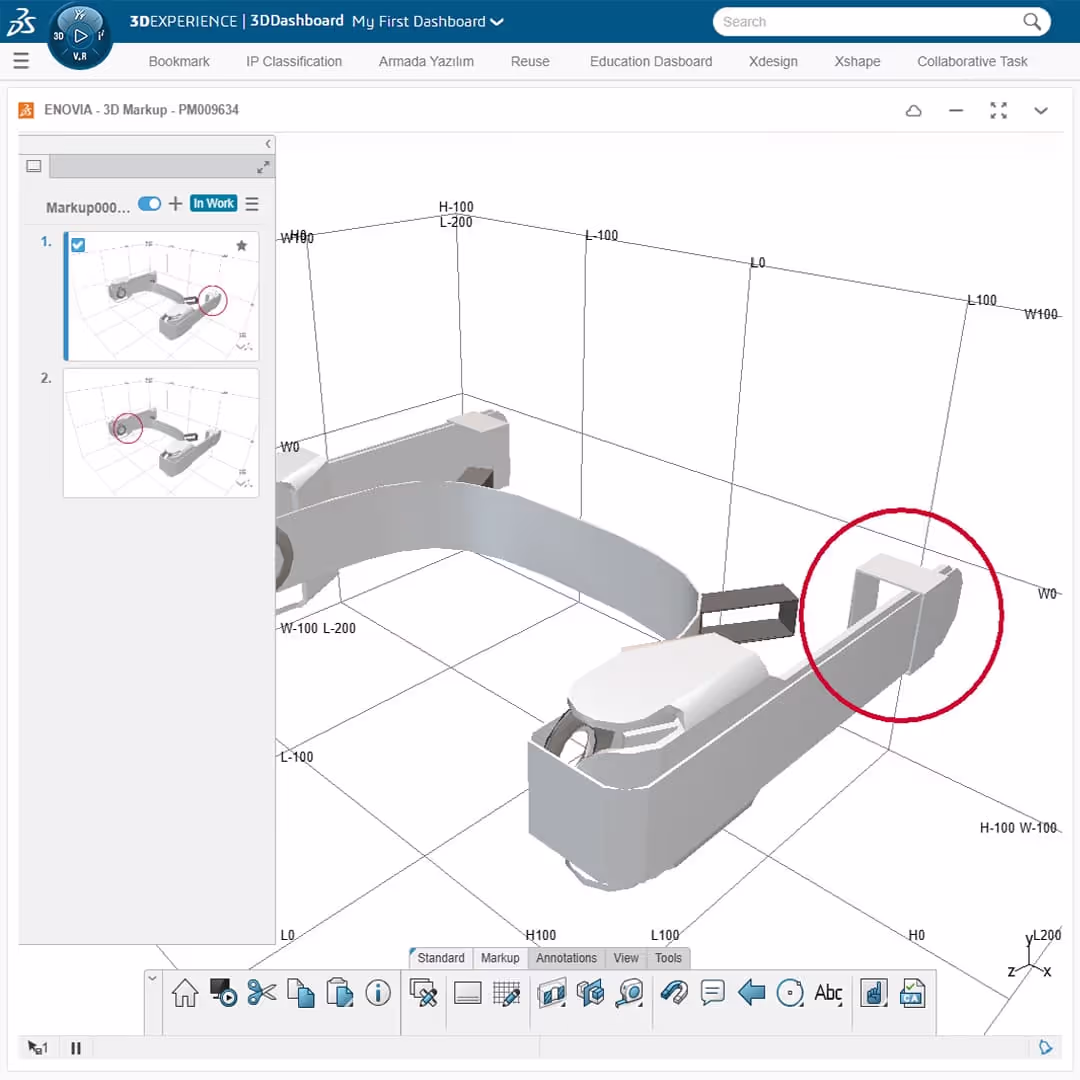Click the markup edit pencil-cross icon
The image size is (1080, 1080).
click(423, 993)
